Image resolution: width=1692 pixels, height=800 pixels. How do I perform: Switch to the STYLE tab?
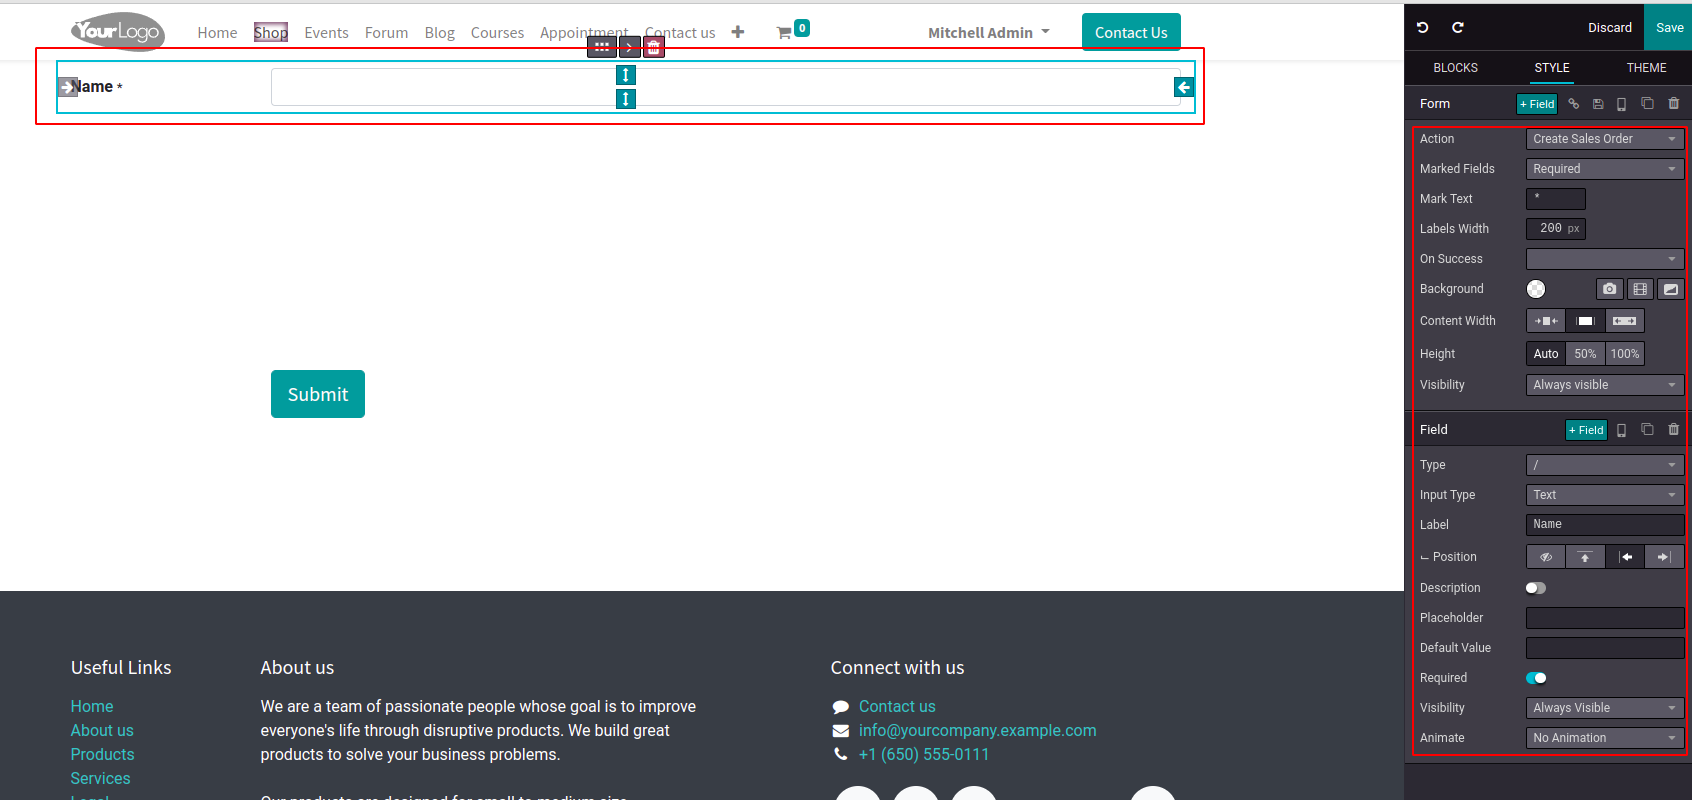pos(1552,68)
